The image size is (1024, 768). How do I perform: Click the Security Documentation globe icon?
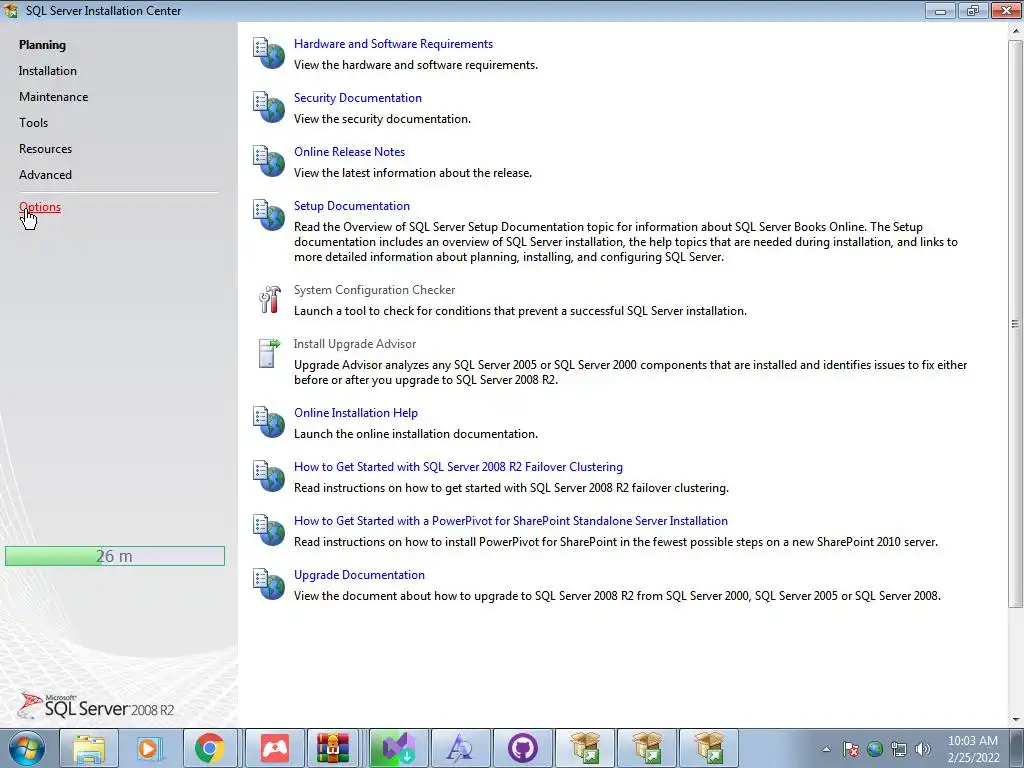[x=268, y=107]
